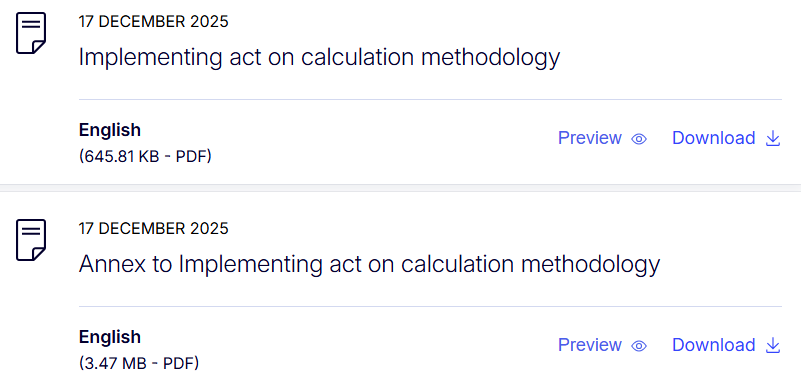Click the (645.81 KB - PDF) file size text
This screenshot has width=801, height=384.
[x=145, y=156]
